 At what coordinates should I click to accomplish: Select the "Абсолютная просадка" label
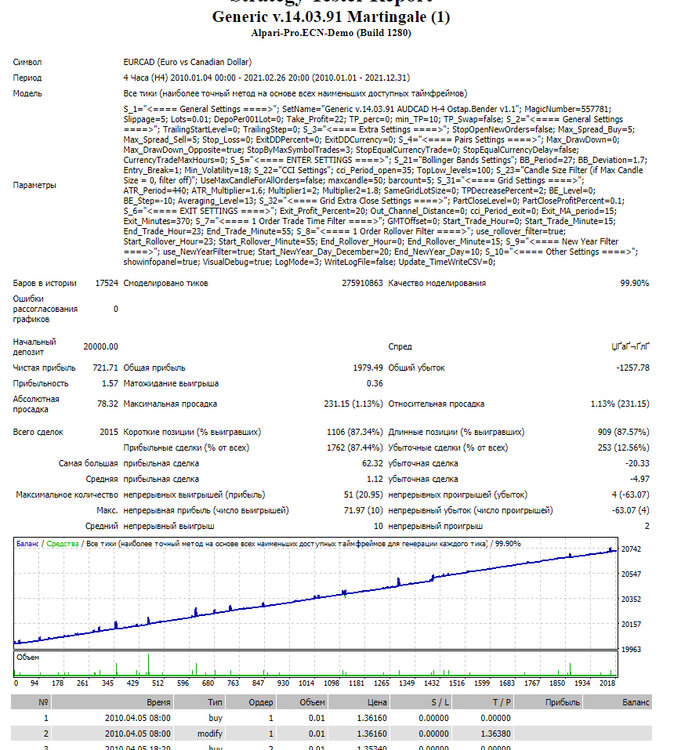click(x=36, y=404)
